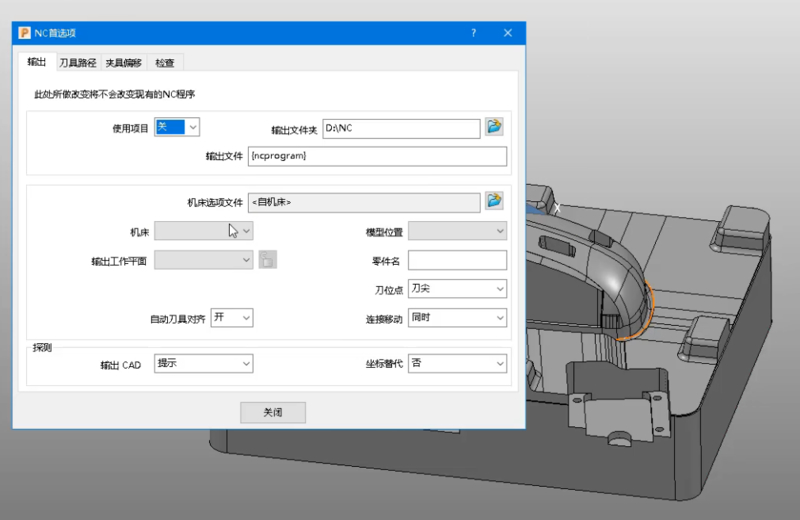Screen dimensions: 800x520
Task: Browse for machine option file icon
Action: tap(494, 201)
